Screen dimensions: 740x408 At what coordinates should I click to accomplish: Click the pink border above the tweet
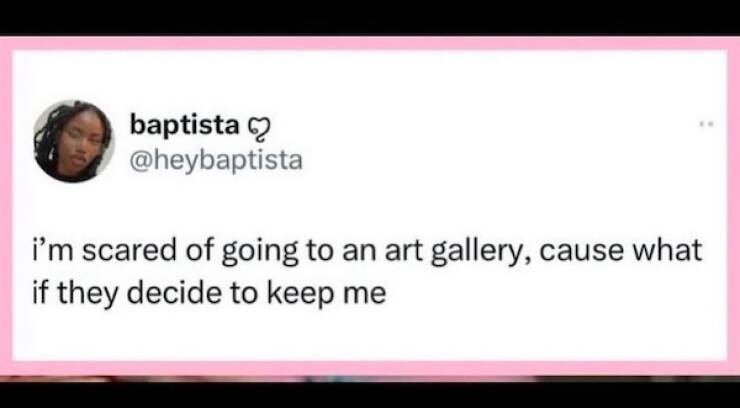(370, 44)
